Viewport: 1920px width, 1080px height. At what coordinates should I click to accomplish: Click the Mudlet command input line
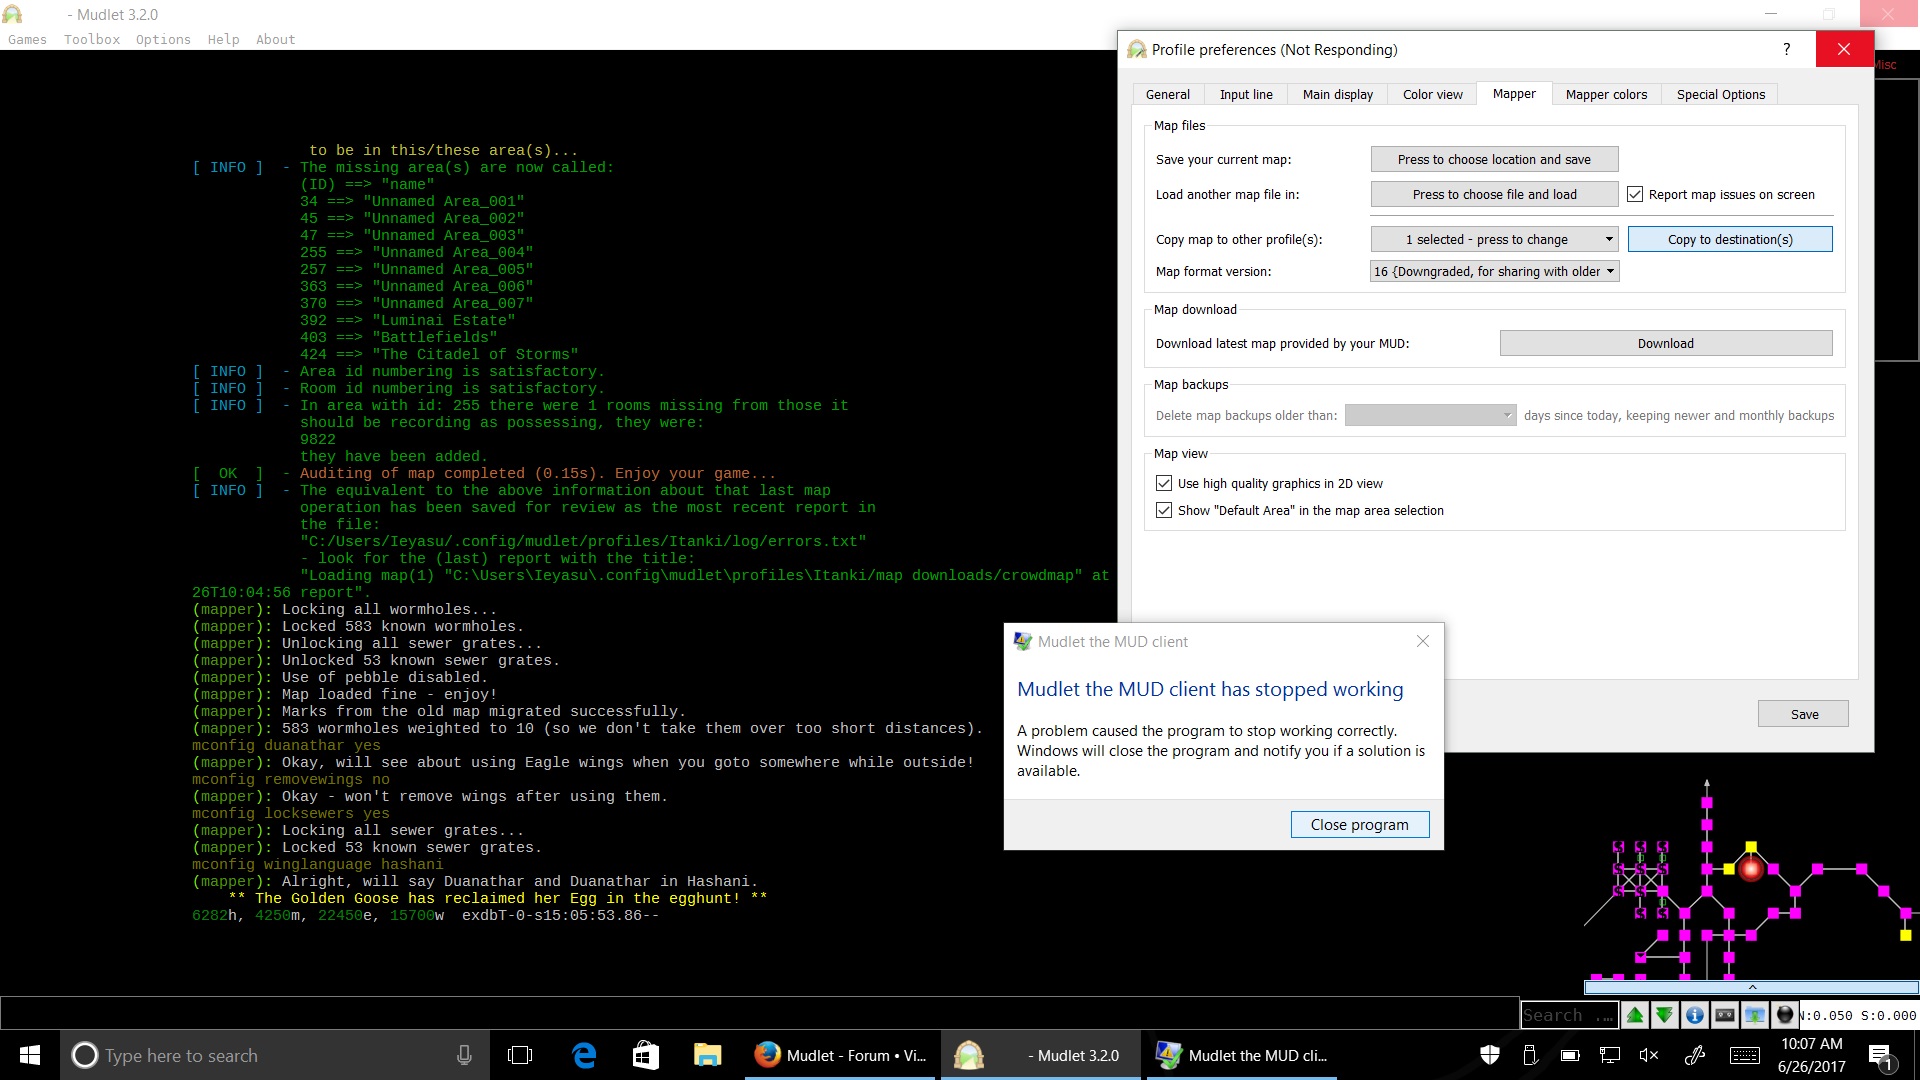759,1013
